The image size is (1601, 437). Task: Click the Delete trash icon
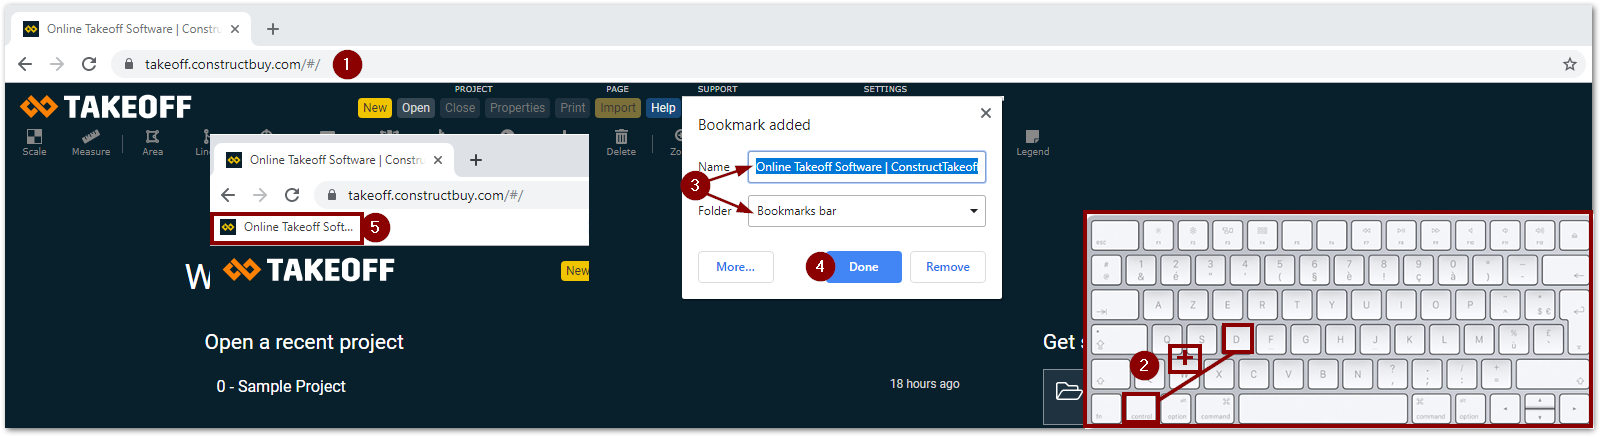(621, 137)
